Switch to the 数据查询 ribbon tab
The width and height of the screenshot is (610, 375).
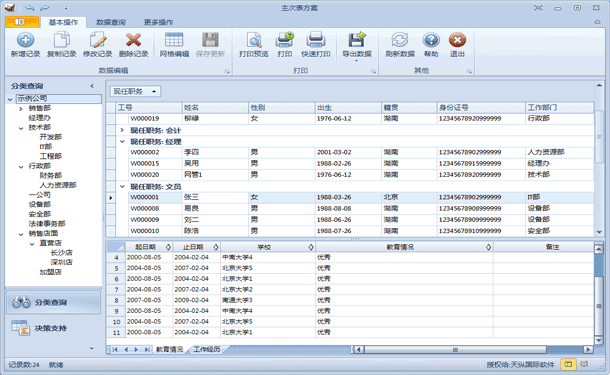click(111, 22)
